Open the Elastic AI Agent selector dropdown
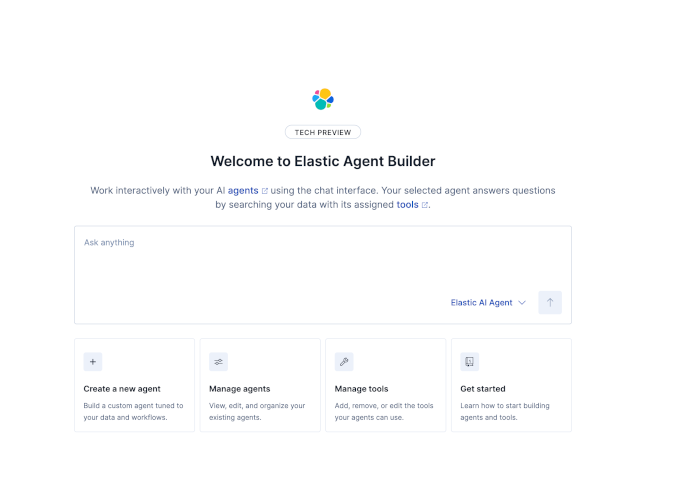The width and height of the screenshot is (675, 490). coord(487,303)
